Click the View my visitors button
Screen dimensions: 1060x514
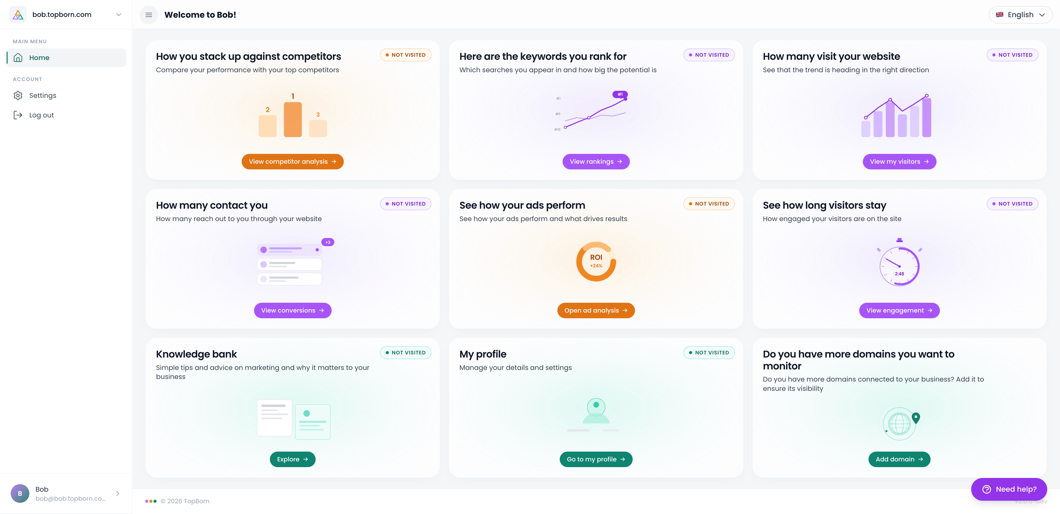tap(899, 162)
